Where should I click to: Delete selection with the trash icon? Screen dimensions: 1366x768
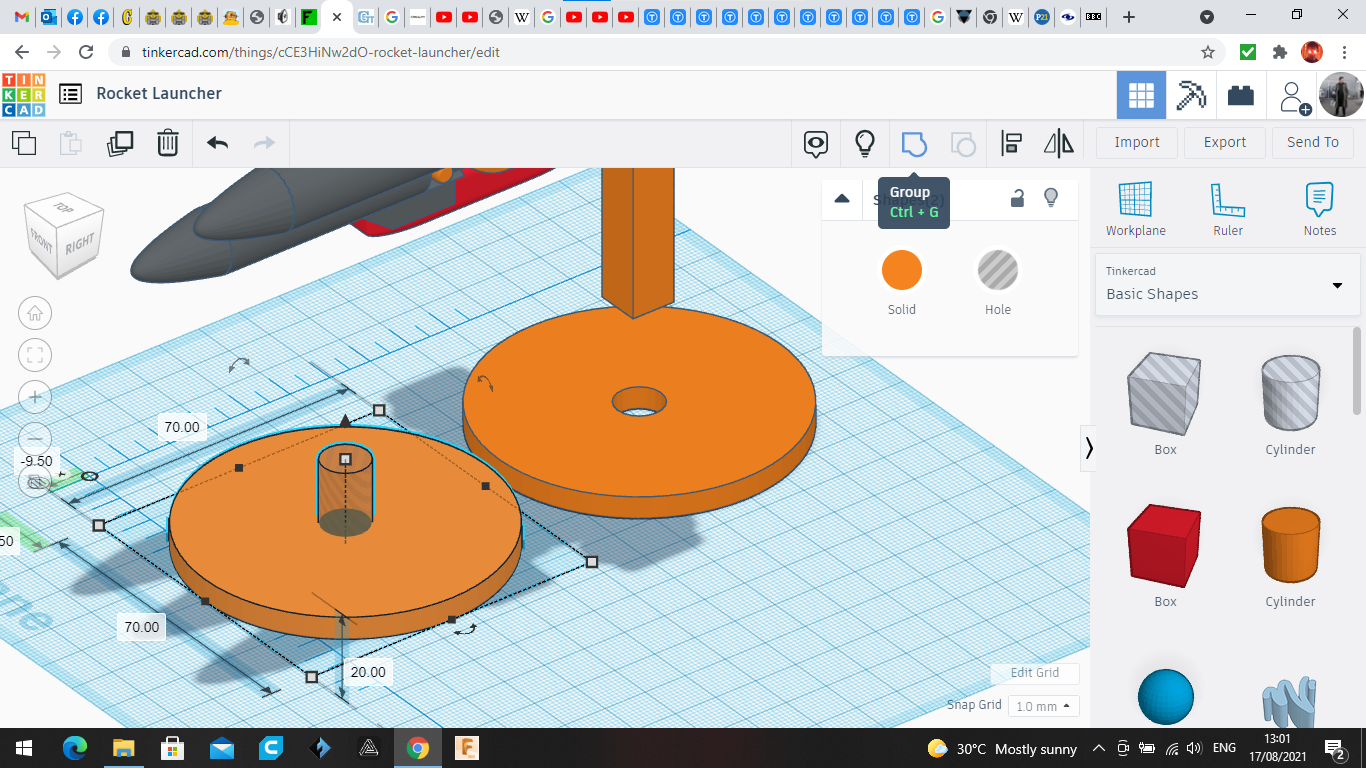[168, 143]
